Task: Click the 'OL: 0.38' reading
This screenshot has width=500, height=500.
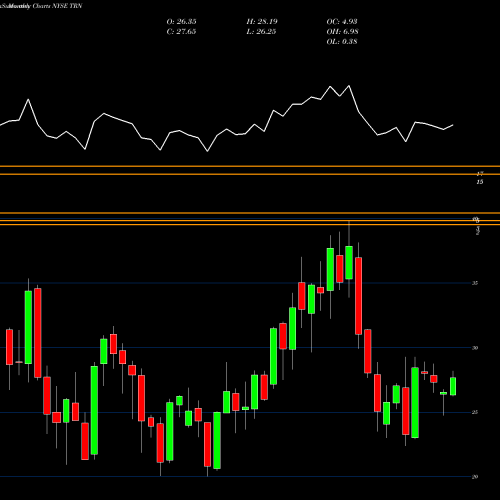Action: coord(342,41)
